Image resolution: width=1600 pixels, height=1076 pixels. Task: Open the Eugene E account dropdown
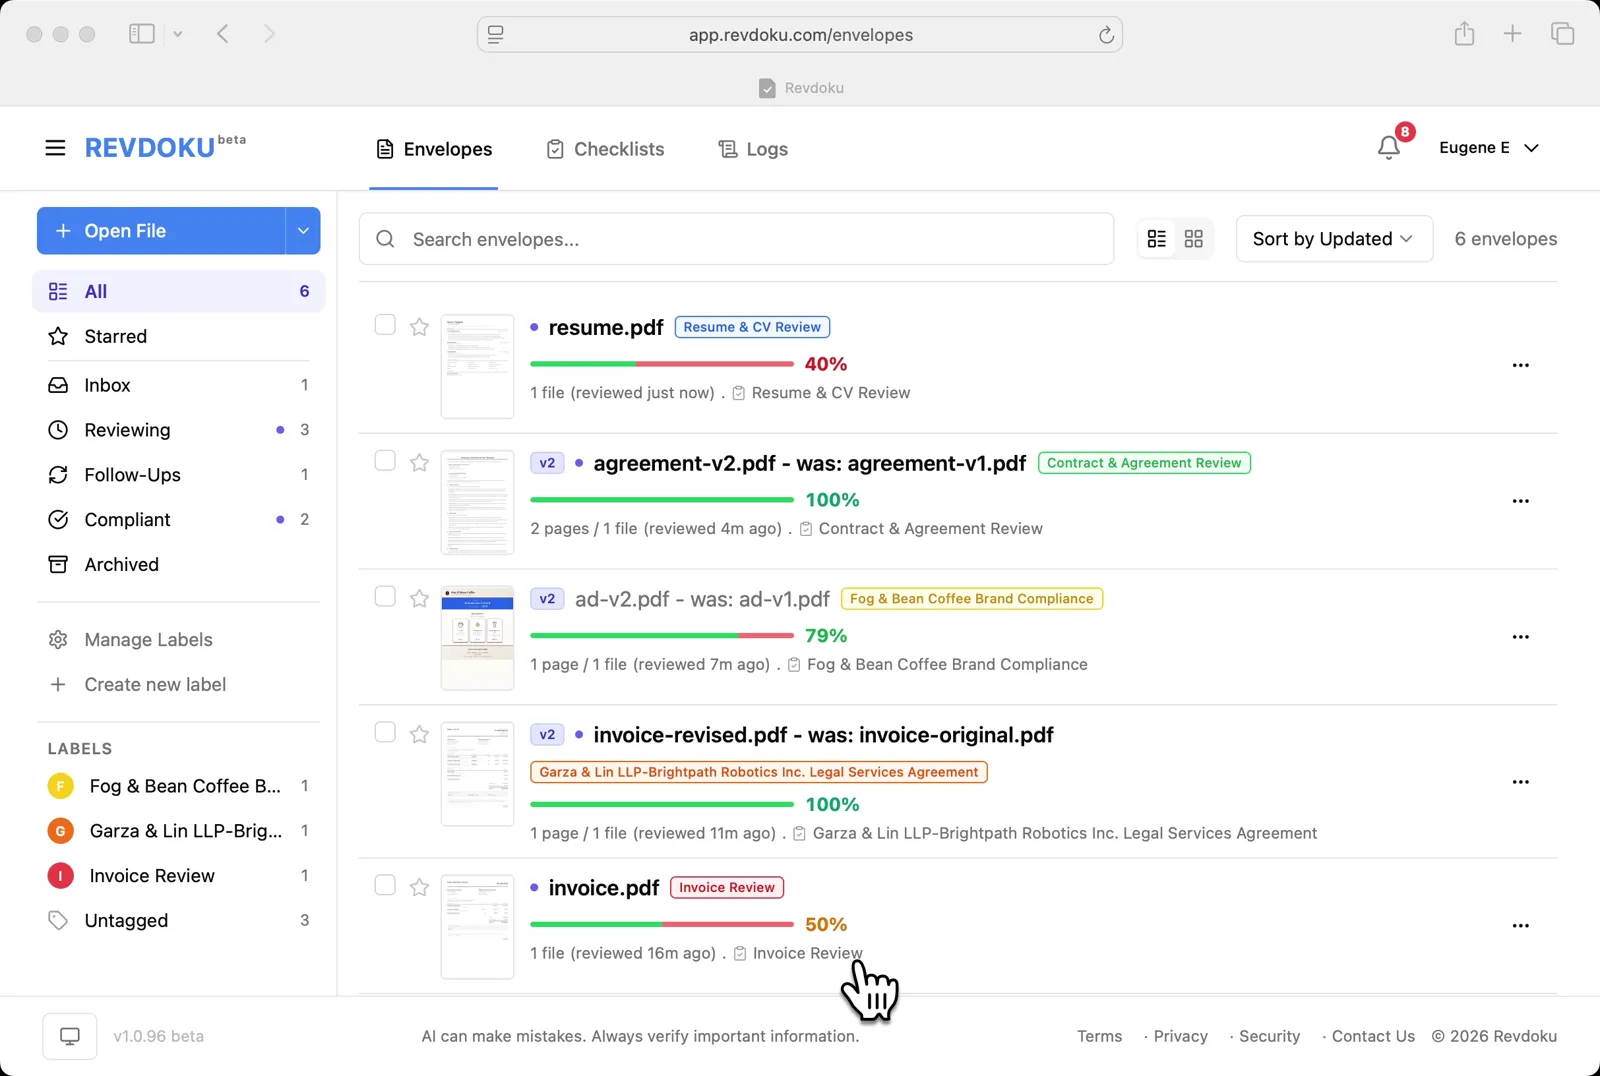pos(1489,147)
